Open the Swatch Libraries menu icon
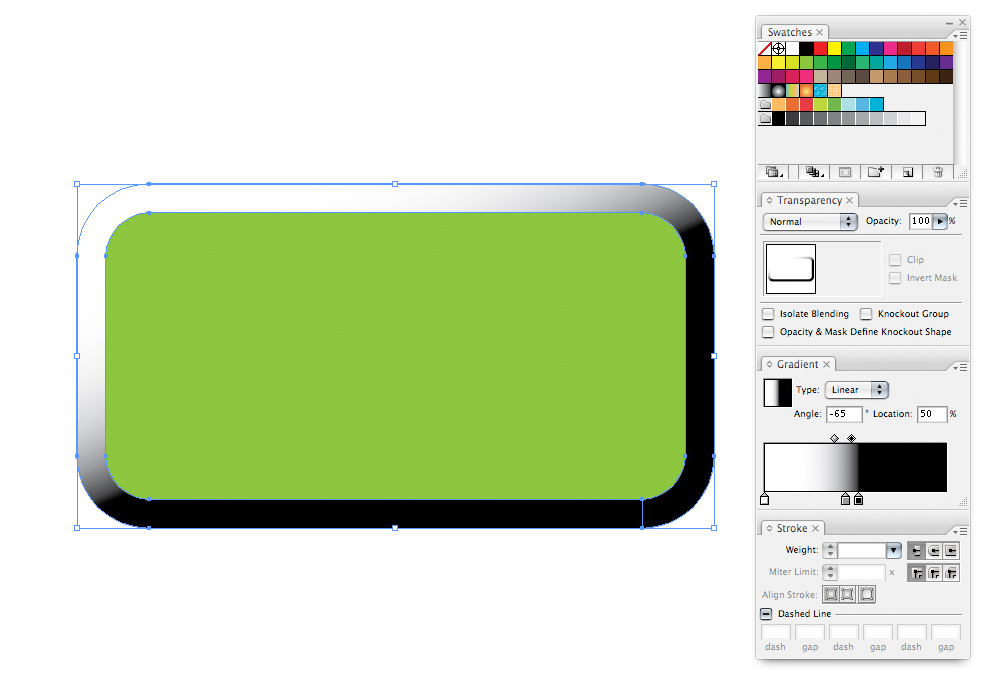 [x=774, y=172]
